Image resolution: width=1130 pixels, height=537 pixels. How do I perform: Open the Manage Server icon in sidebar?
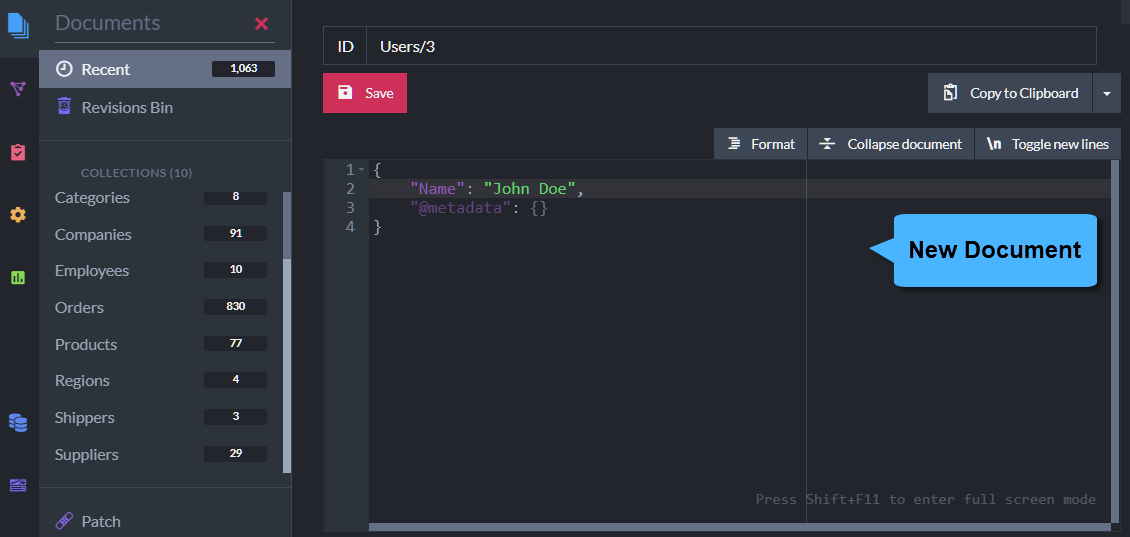click(18, 485)
